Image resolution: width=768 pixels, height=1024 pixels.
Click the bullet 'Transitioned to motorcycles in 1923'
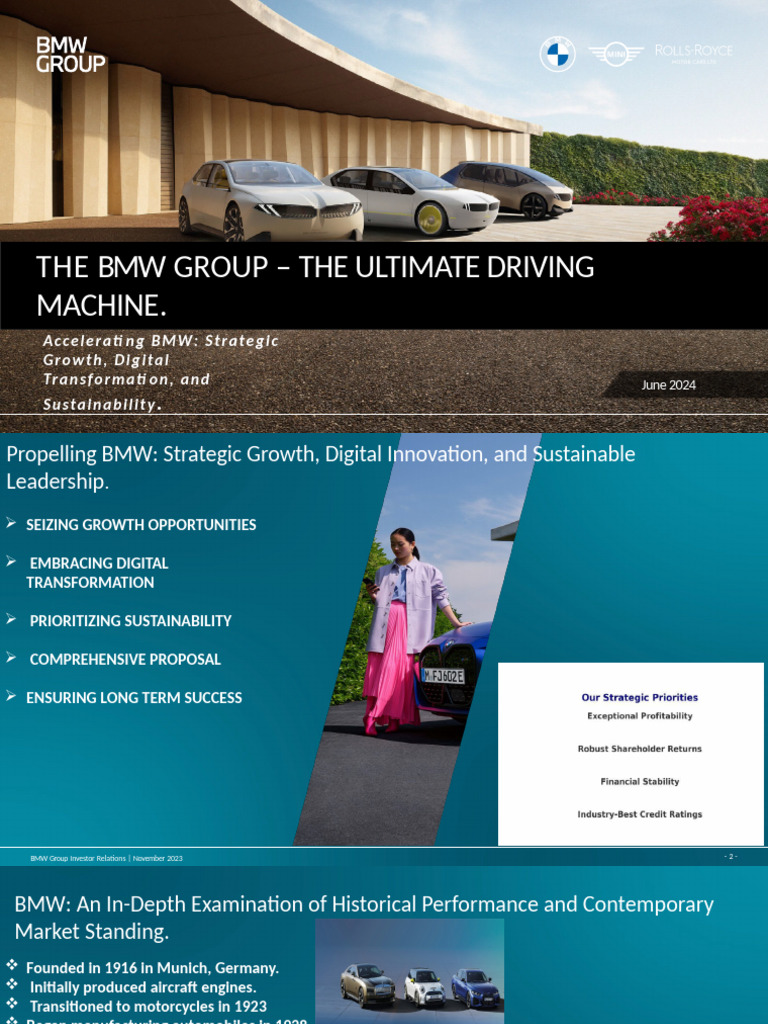click(148, 1006)
